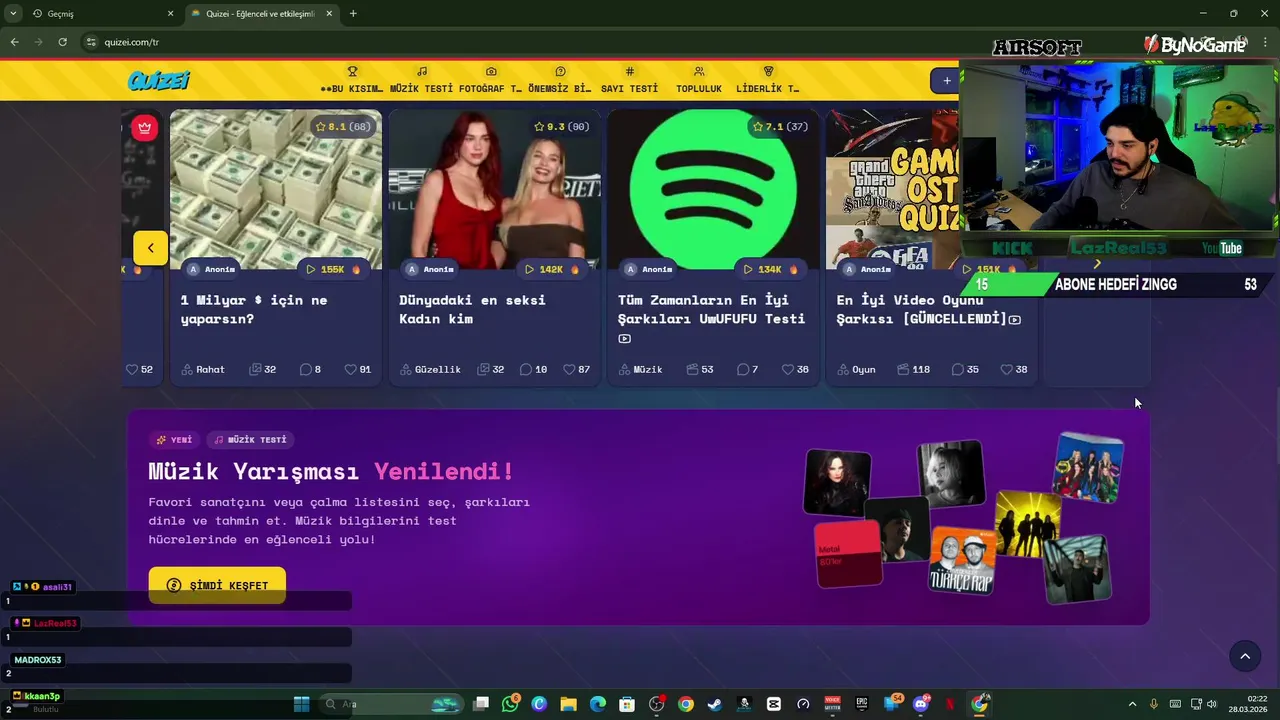Click the 142K play count badge
This screenshot has height=720, width=1280.
pyautogui.click(x=552, y=269)
